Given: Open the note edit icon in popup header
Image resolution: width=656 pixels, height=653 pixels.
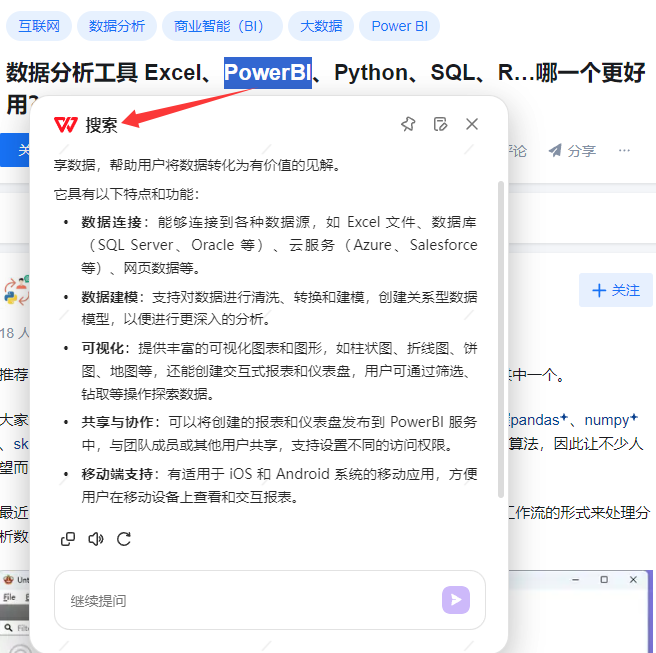Looking at the screenshot, I should click(440, 124).
